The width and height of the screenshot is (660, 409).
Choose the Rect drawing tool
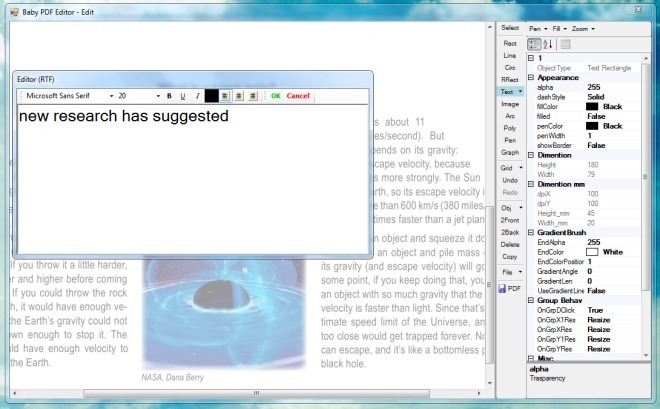click(510, 43)
